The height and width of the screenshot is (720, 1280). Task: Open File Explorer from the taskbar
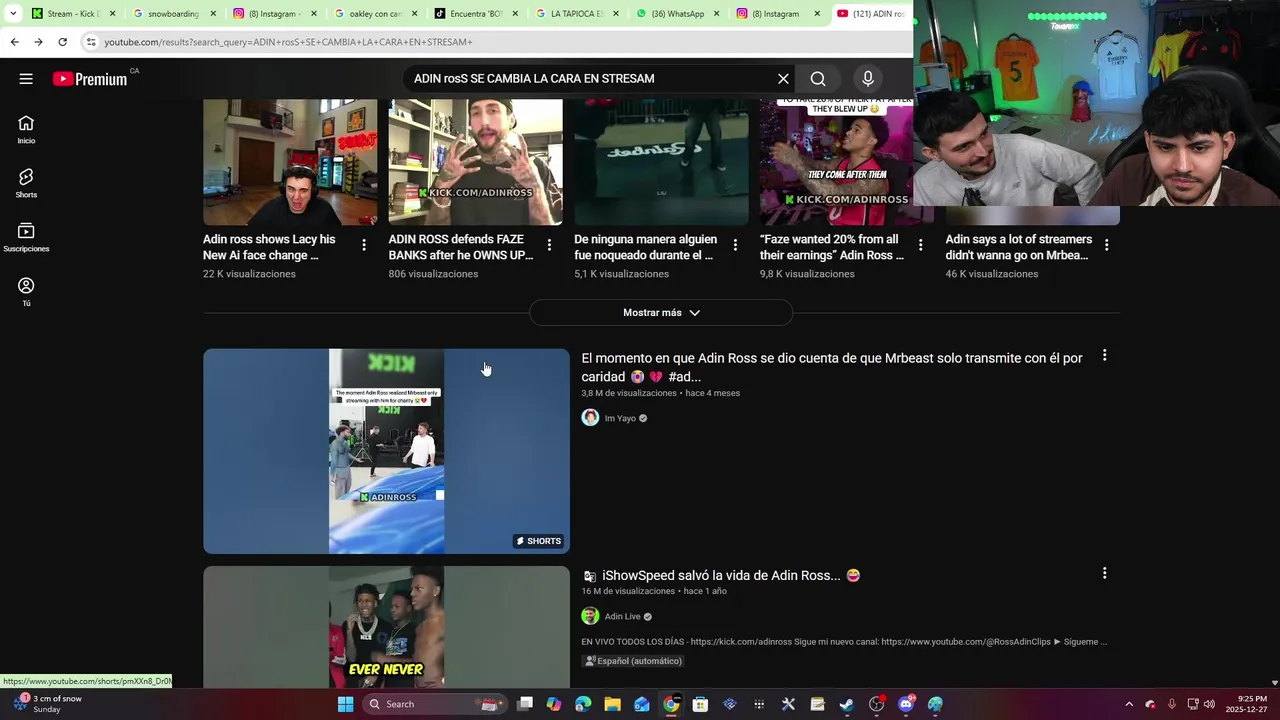point(612,704)
